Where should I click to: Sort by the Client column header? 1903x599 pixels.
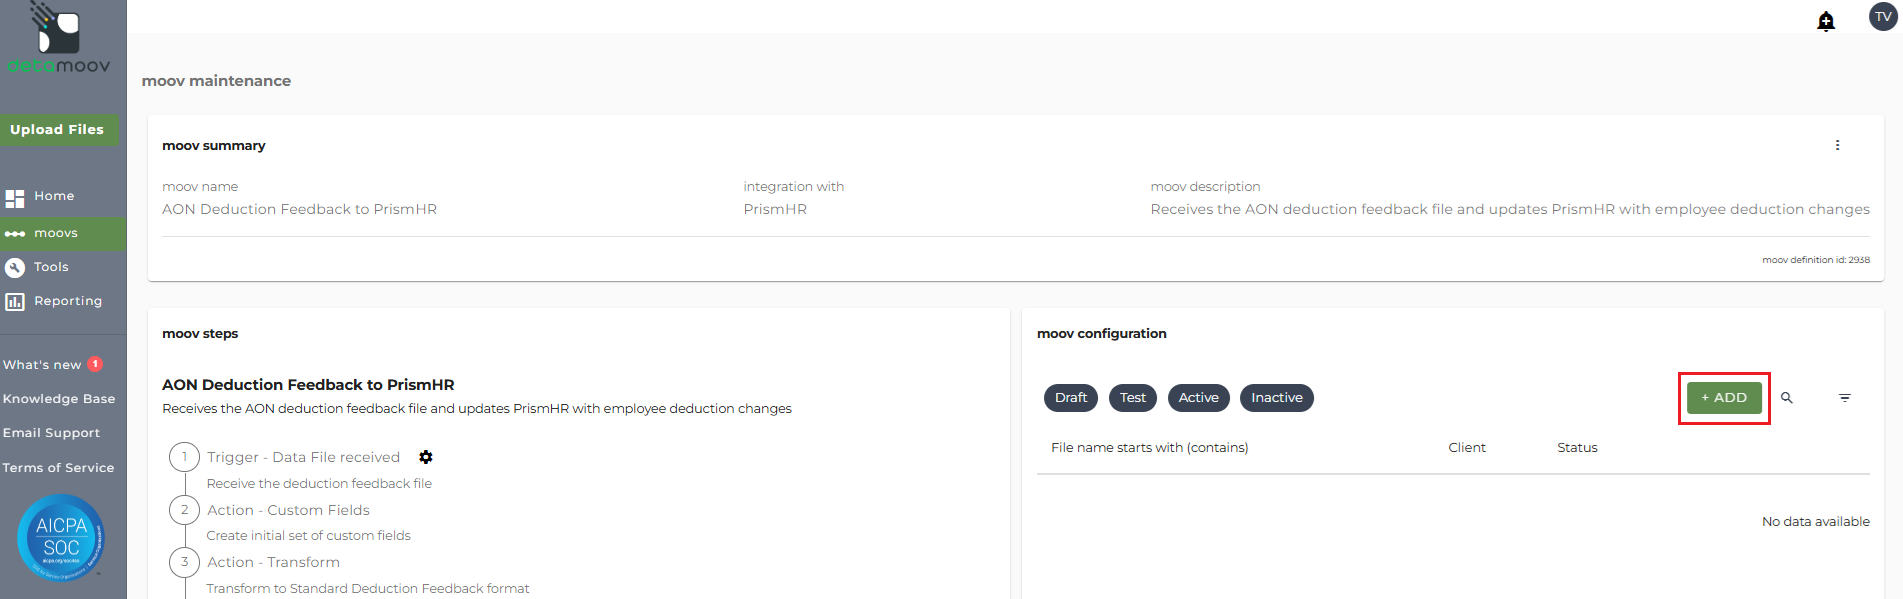click(1467, 448)
